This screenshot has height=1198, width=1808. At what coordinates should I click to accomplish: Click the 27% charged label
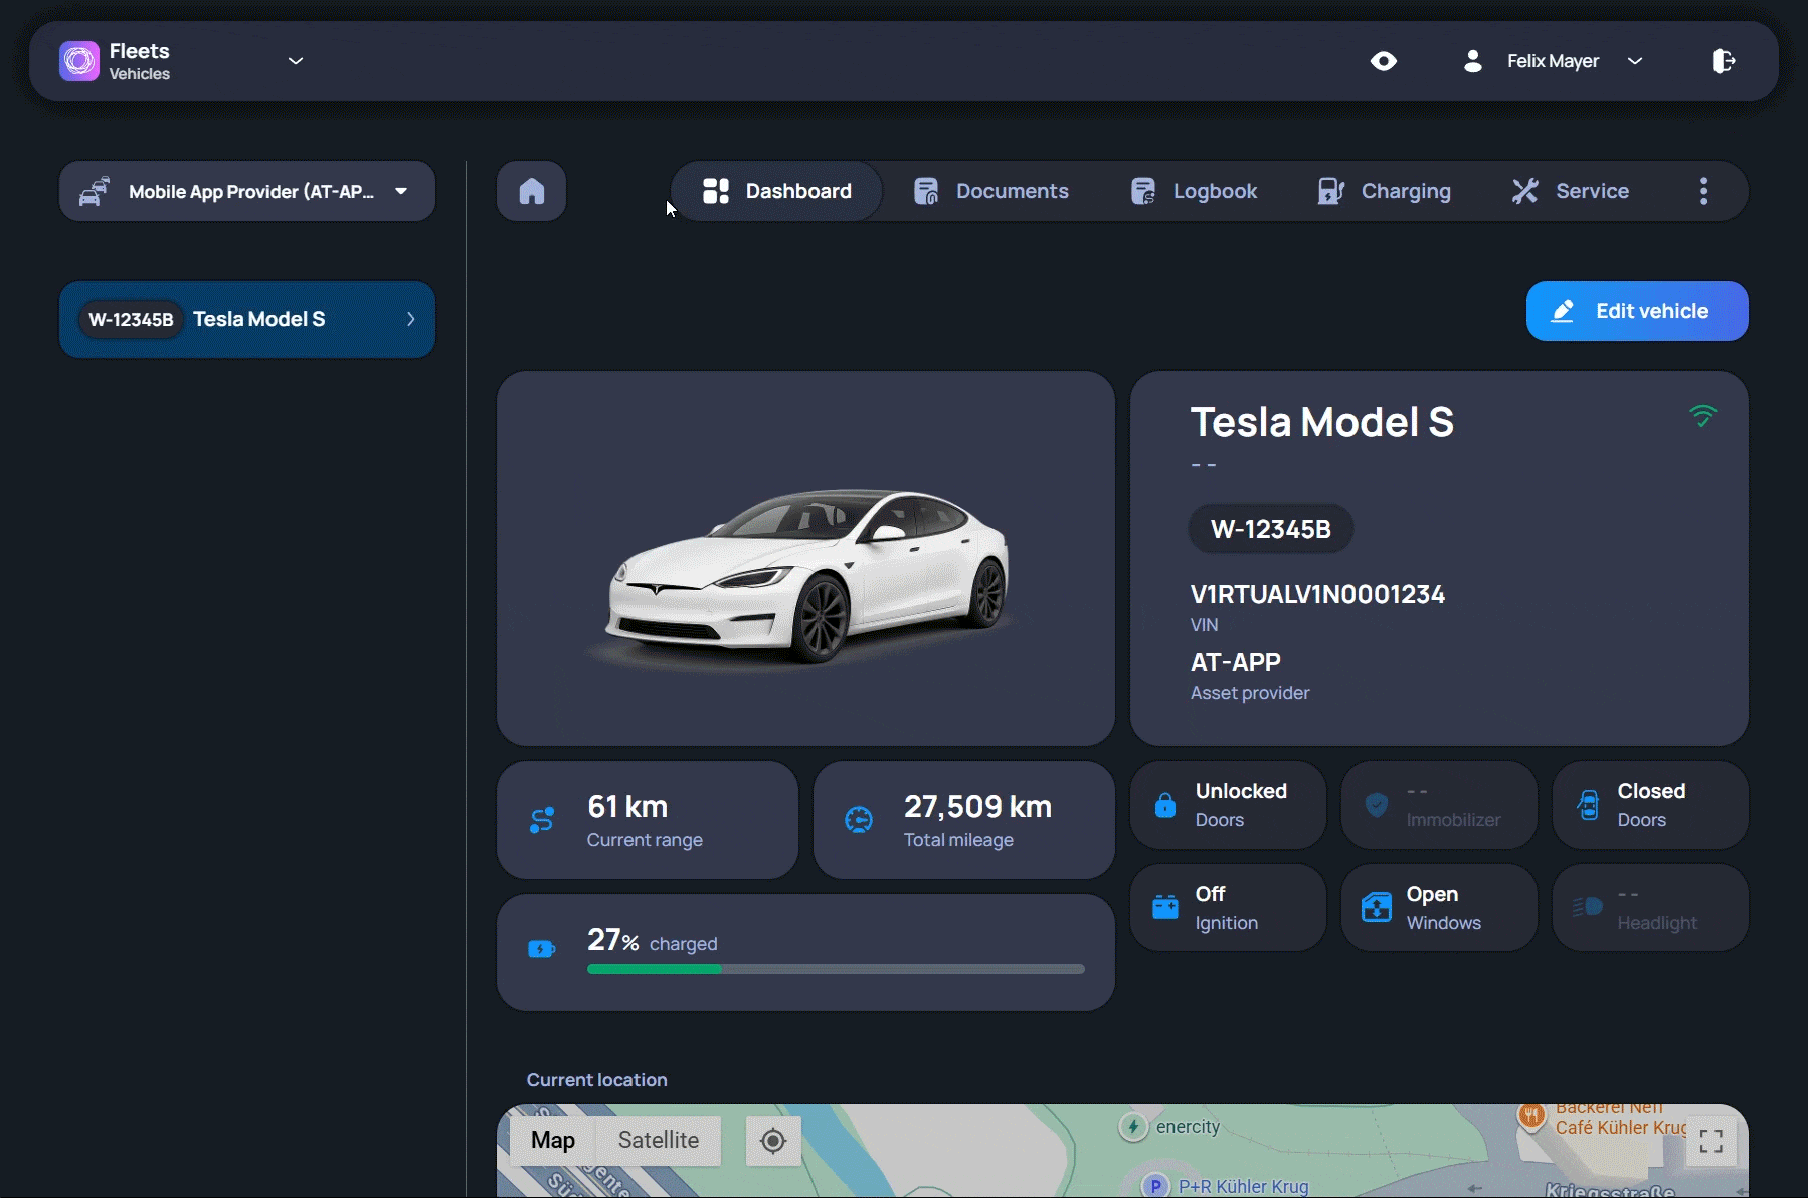click(652, 941)
